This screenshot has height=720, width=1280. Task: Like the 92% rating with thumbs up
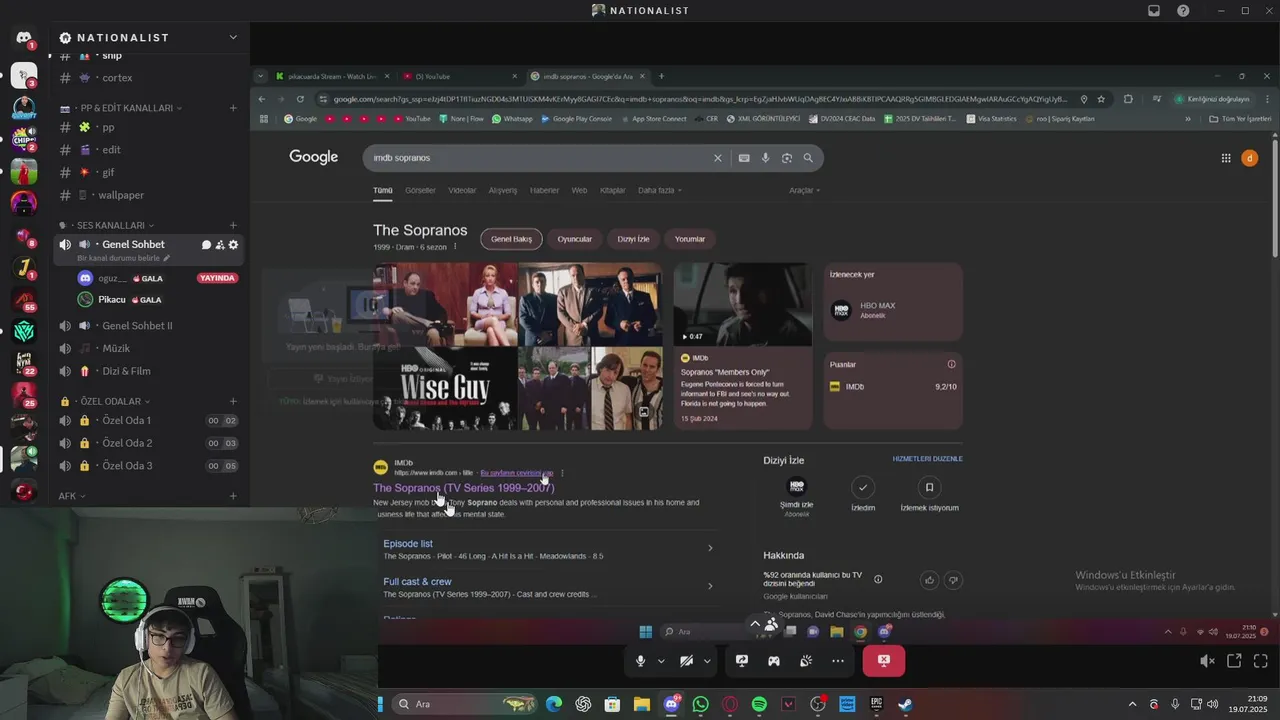pyautogui.click(x=929, y=580)
